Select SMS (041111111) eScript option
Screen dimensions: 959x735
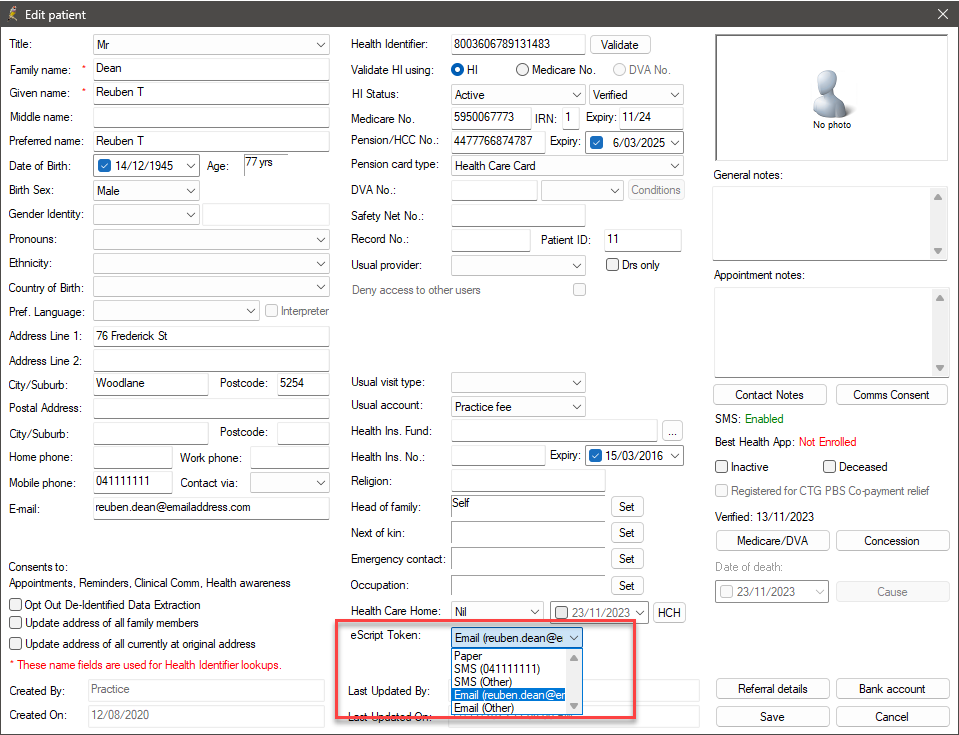[509, 668]
